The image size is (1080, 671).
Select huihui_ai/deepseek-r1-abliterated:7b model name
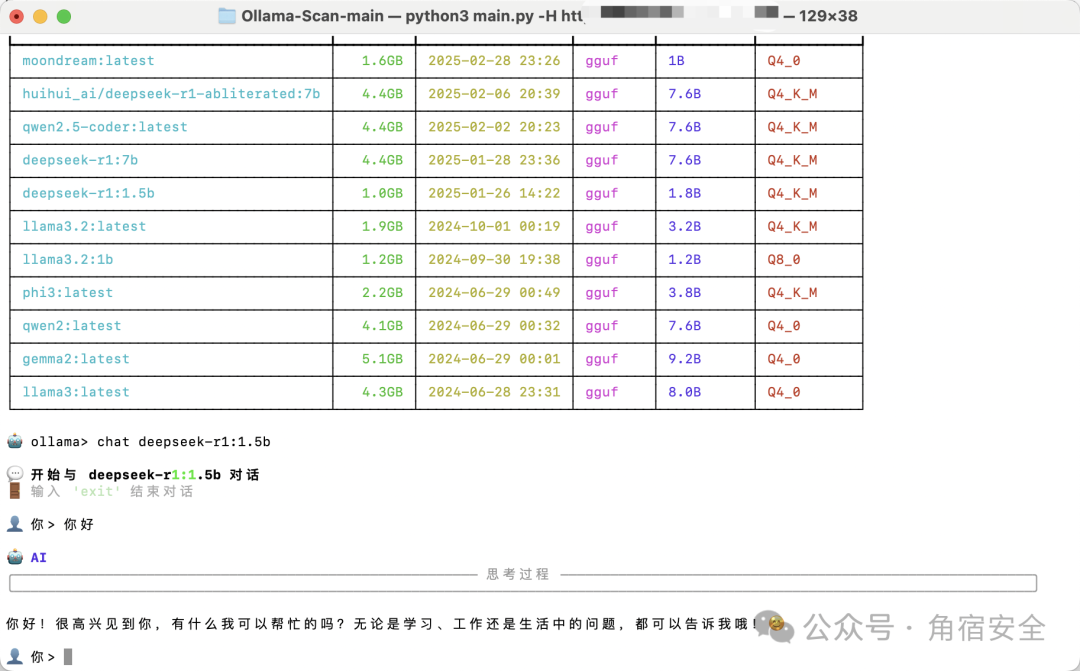171,94
